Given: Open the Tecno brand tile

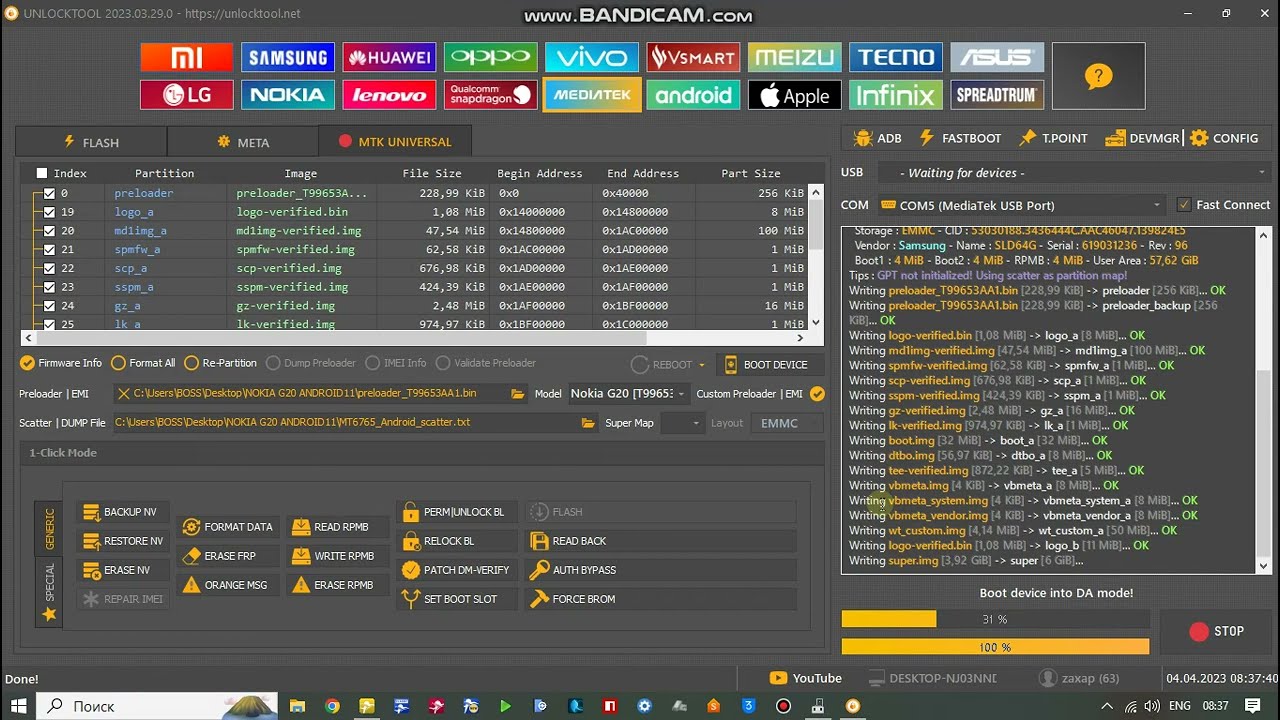Looking at the screenshot, I should [896, 57].
